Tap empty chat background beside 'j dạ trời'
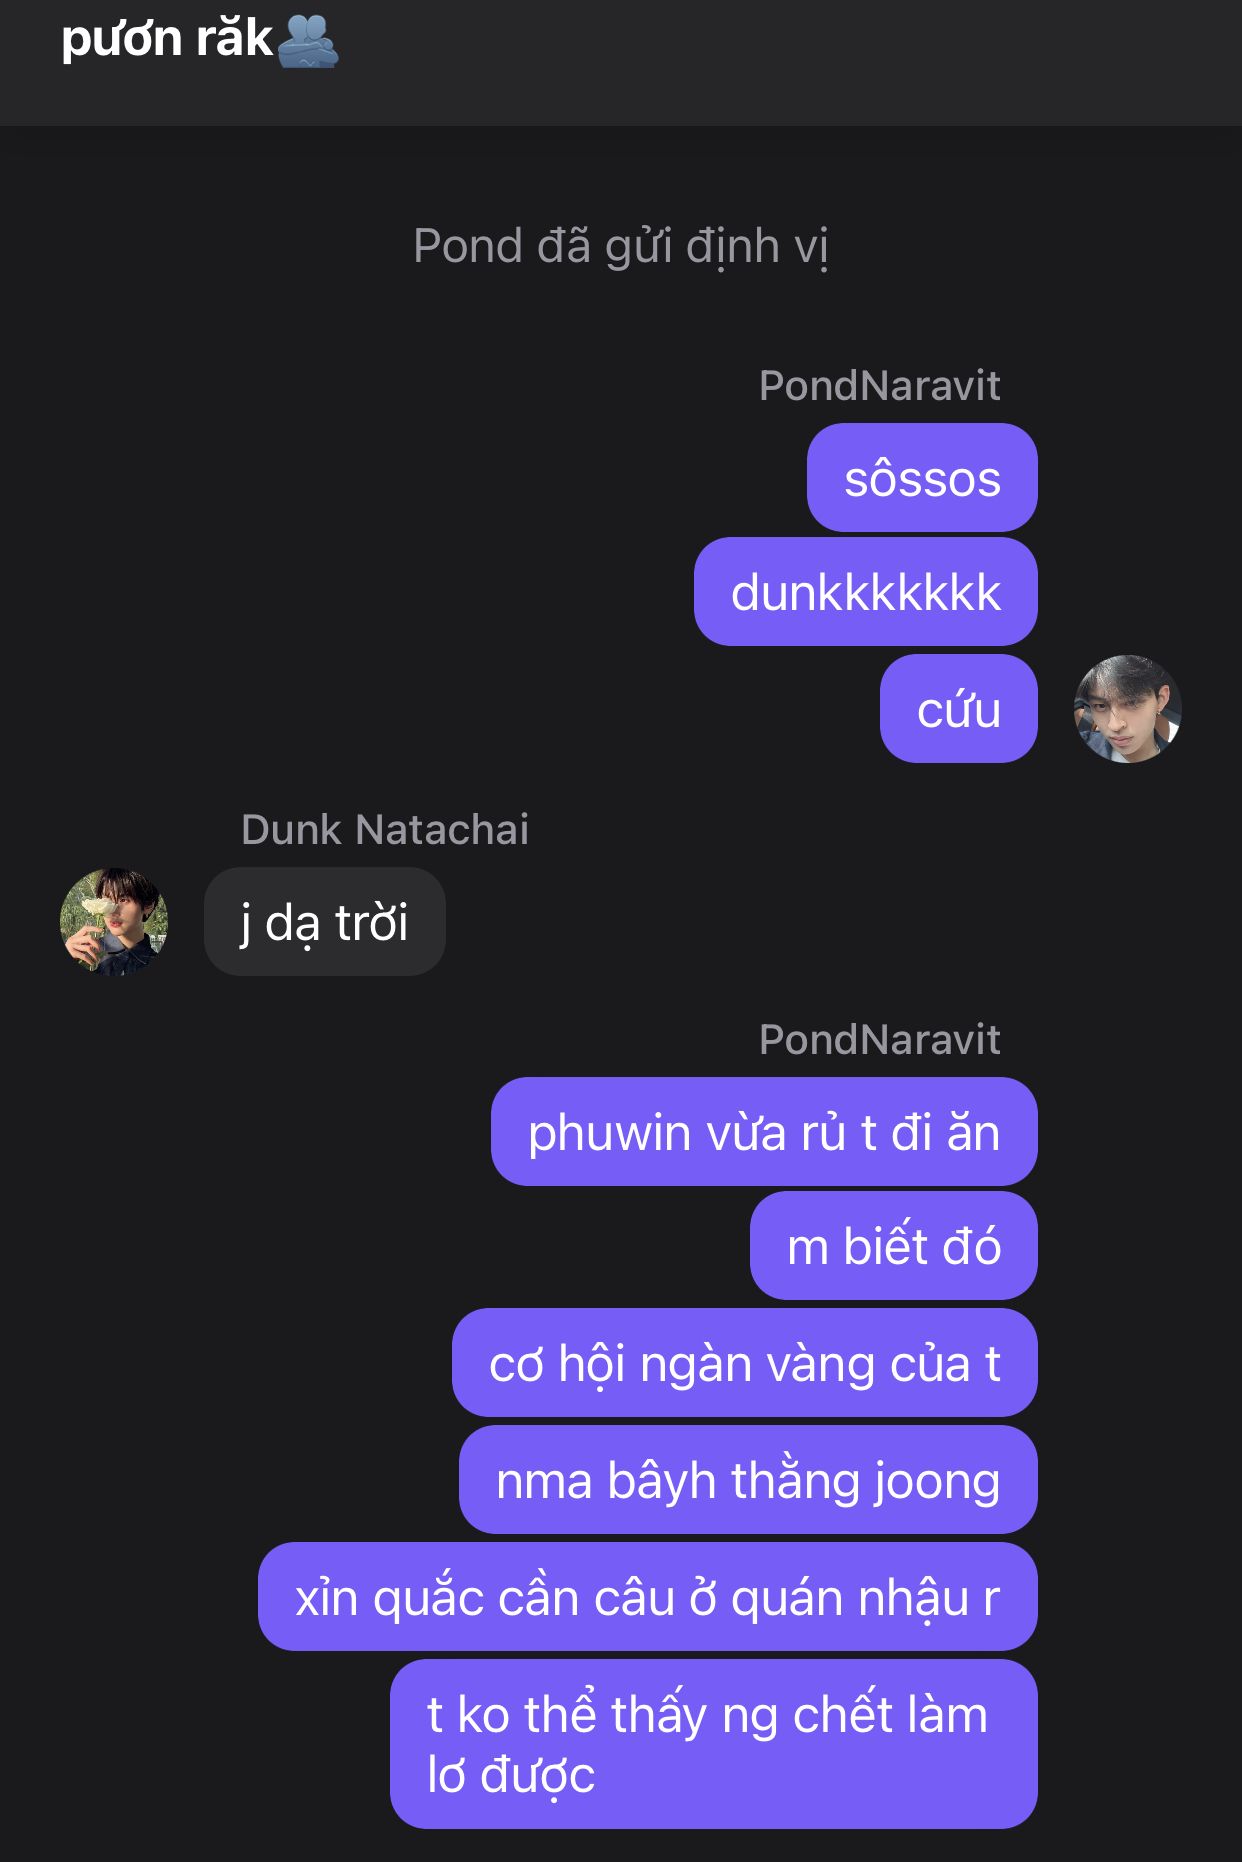The image size is (1242, 1862). click(x=800, y=922)
